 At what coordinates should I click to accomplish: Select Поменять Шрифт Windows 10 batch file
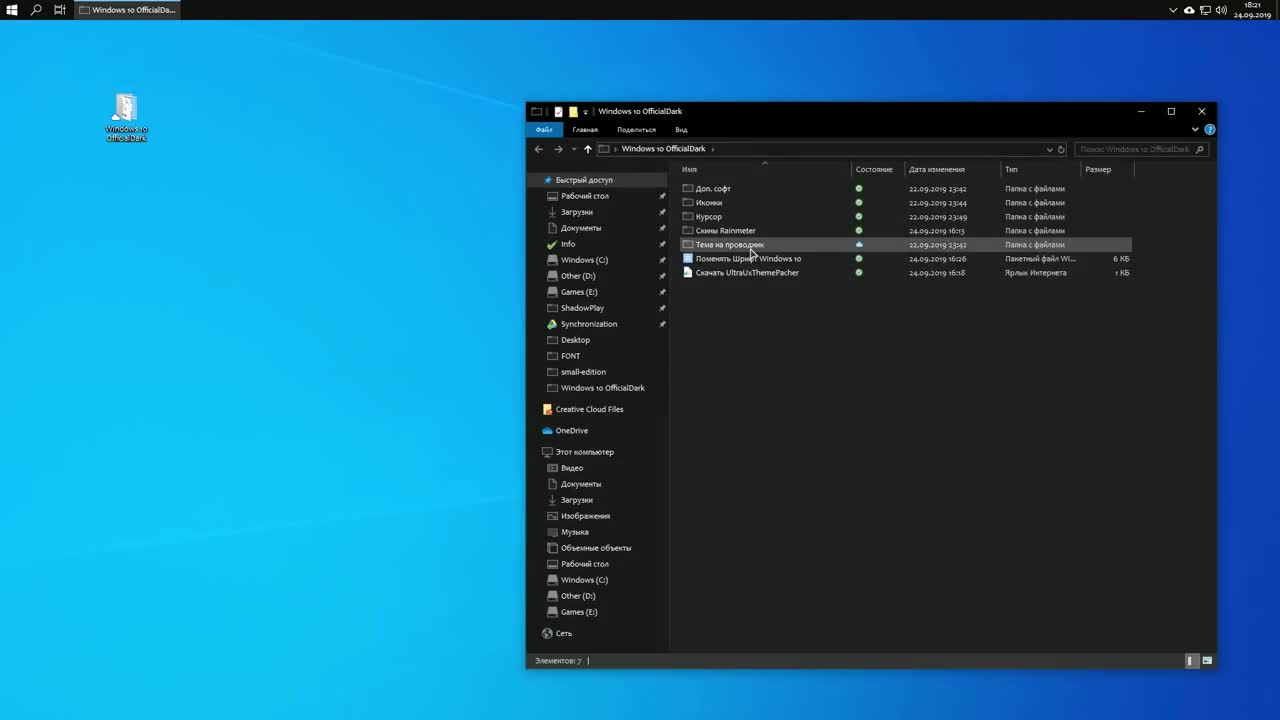[748, 258]
